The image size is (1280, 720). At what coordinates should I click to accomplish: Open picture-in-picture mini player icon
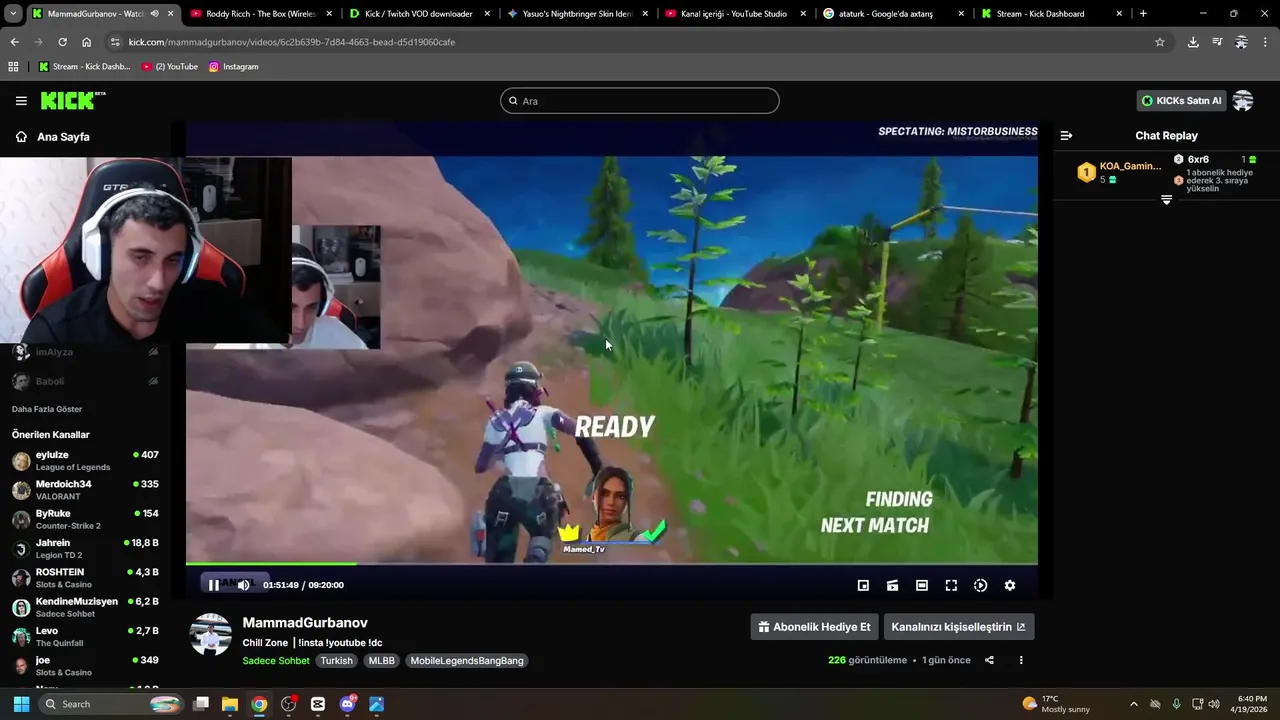point(863,585)
